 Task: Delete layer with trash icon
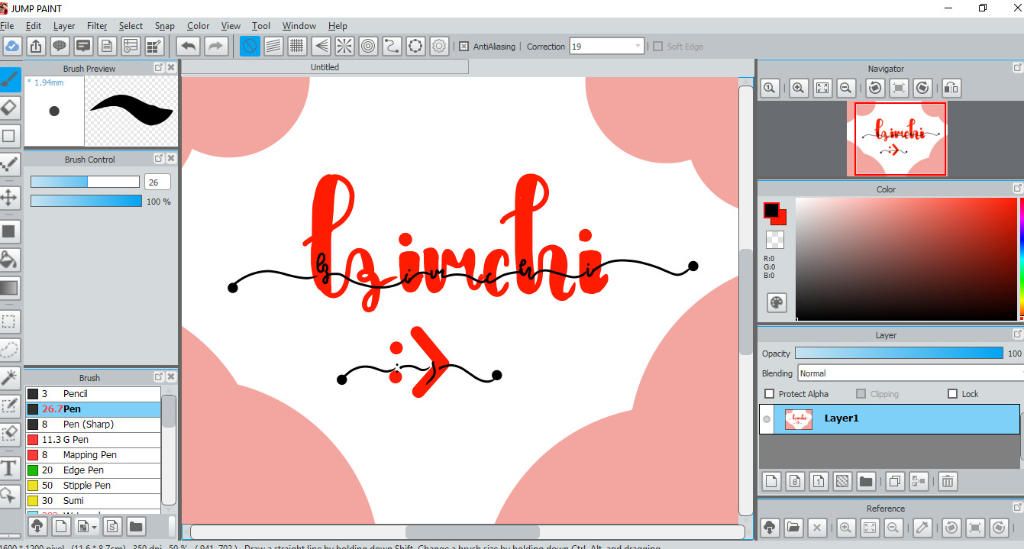point(948,482)
